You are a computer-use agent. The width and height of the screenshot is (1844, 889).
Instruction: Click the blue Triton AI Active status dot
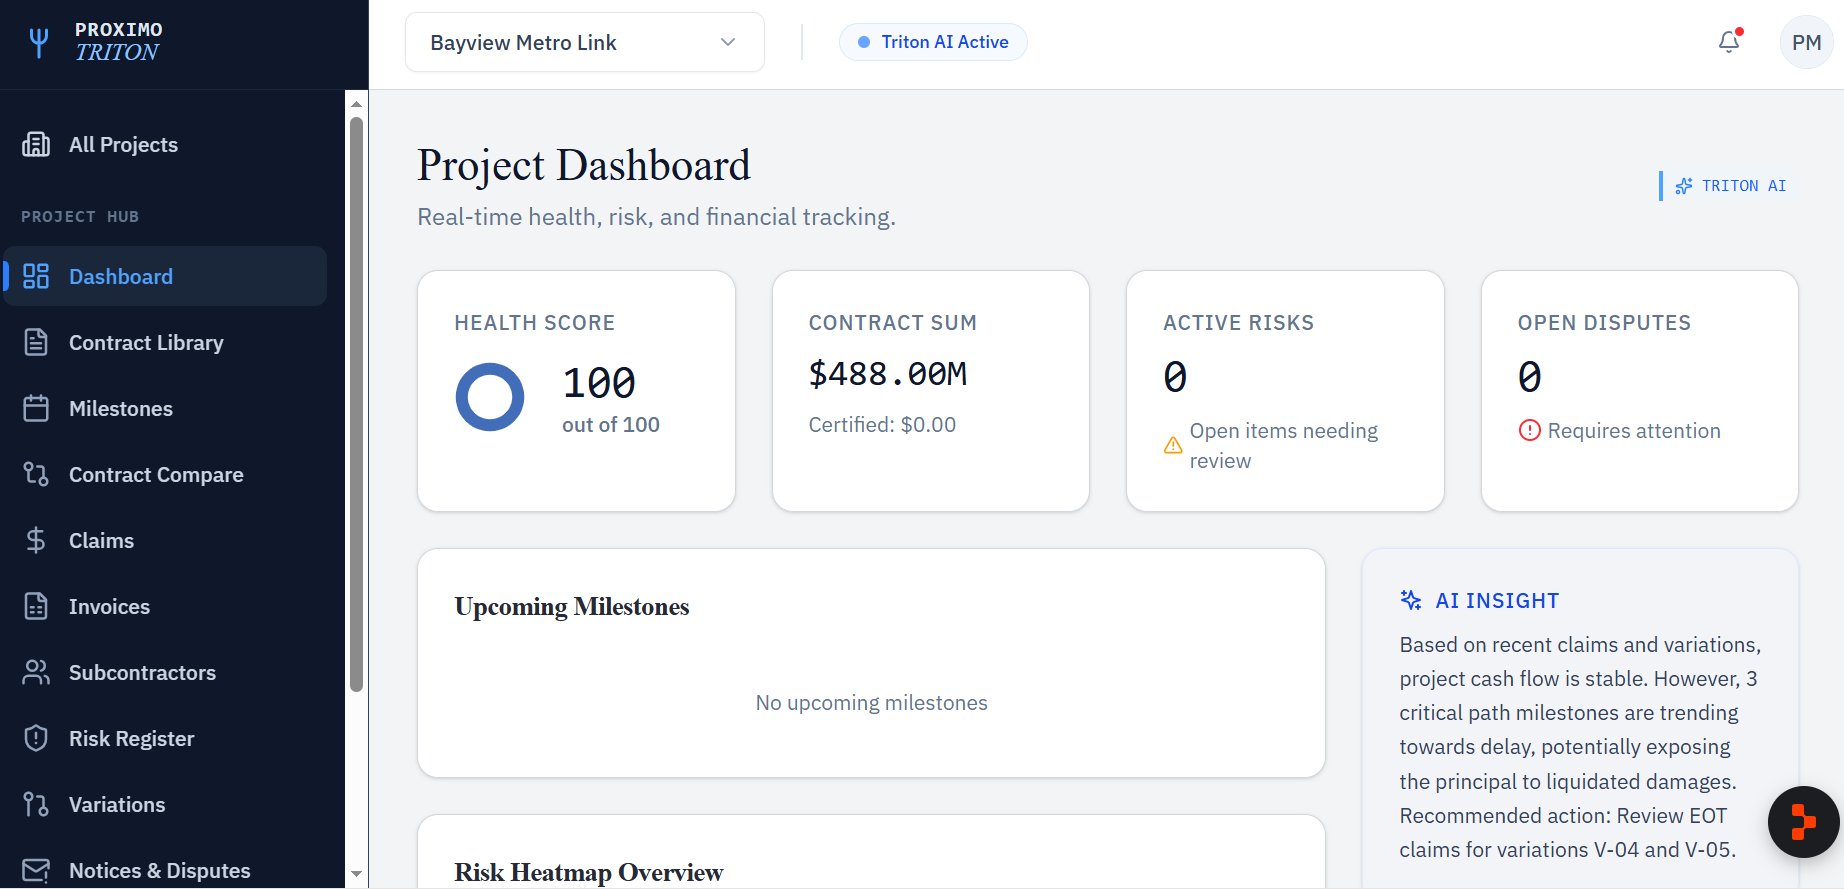tap(864, 42)
